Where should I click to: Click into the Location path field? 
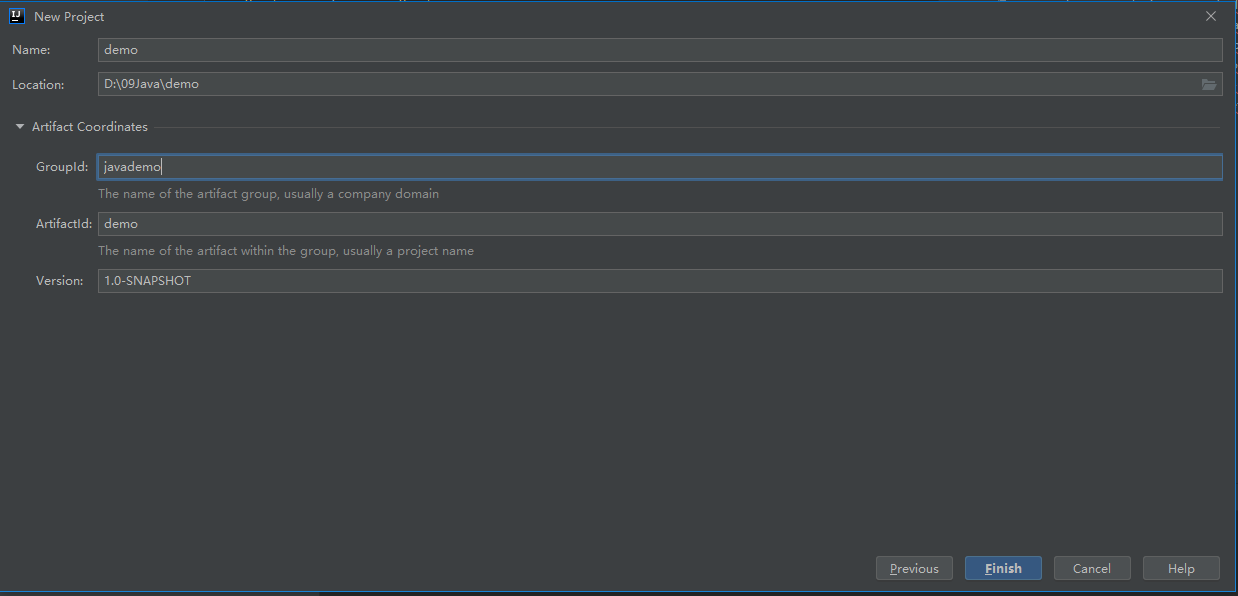click(648, 84)
